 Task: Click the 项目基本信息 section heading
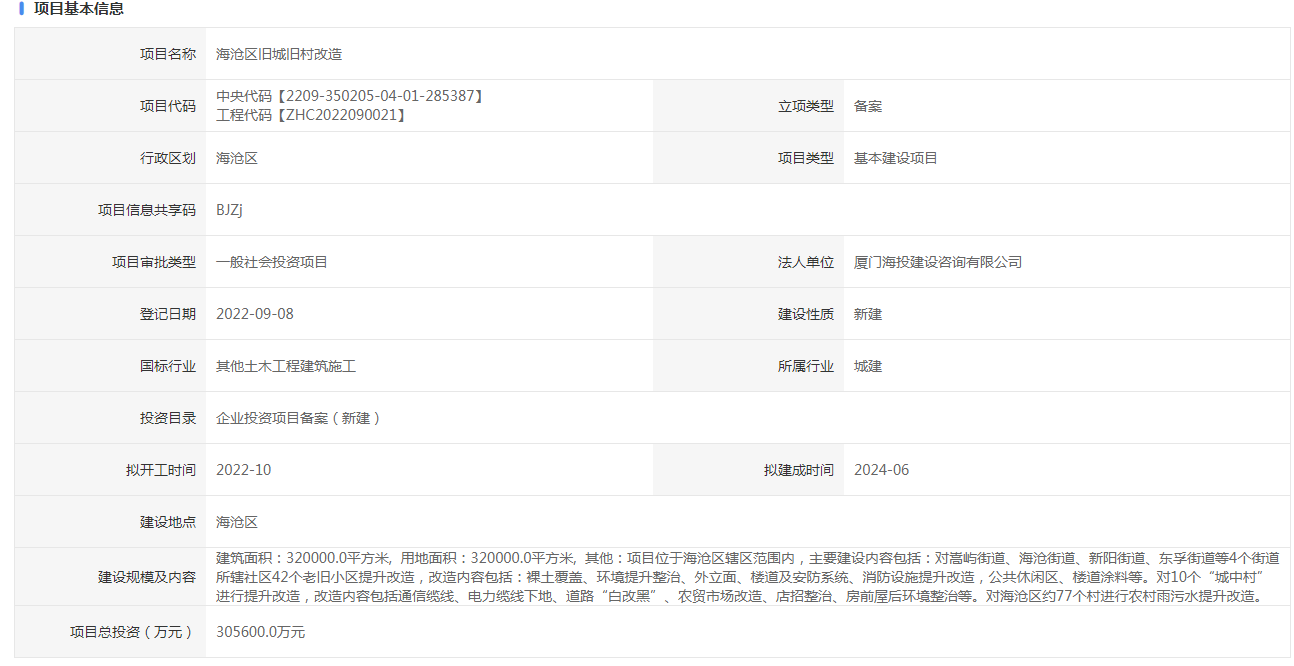pos(79,9)
